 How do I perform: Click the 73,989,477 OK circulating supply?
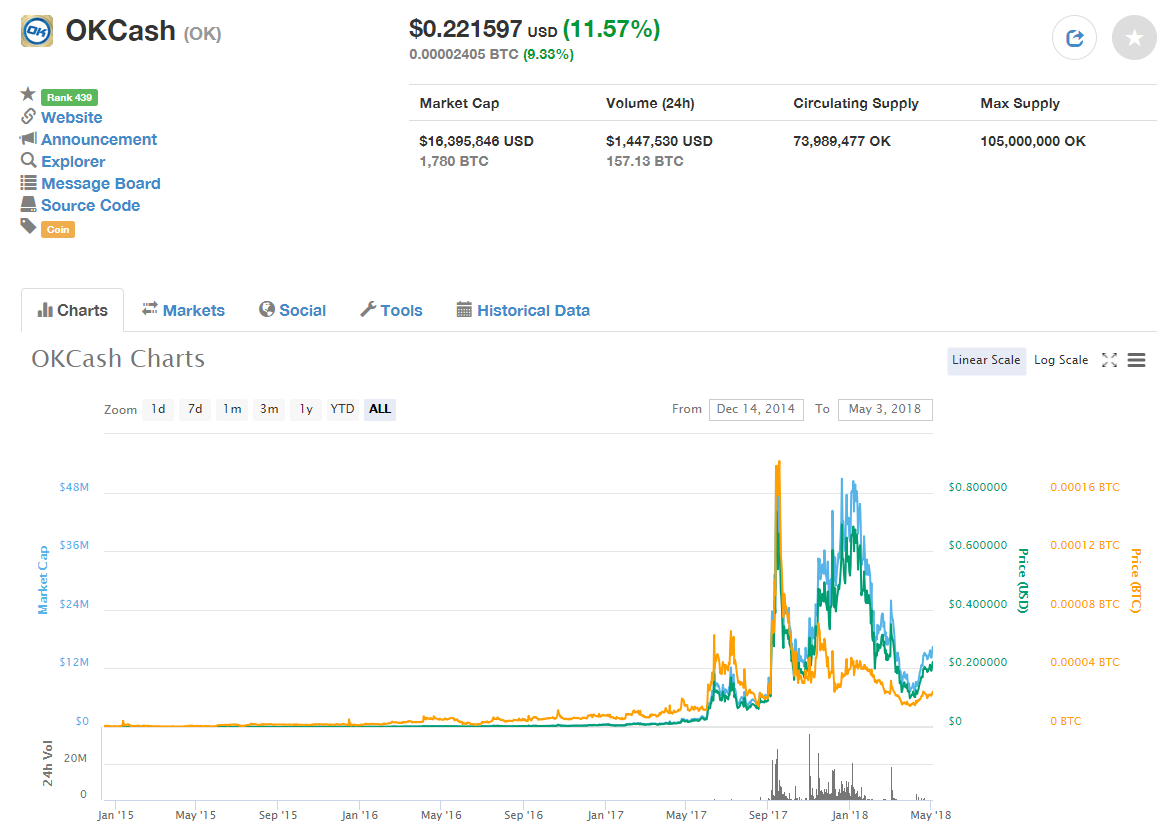(842, 141)
